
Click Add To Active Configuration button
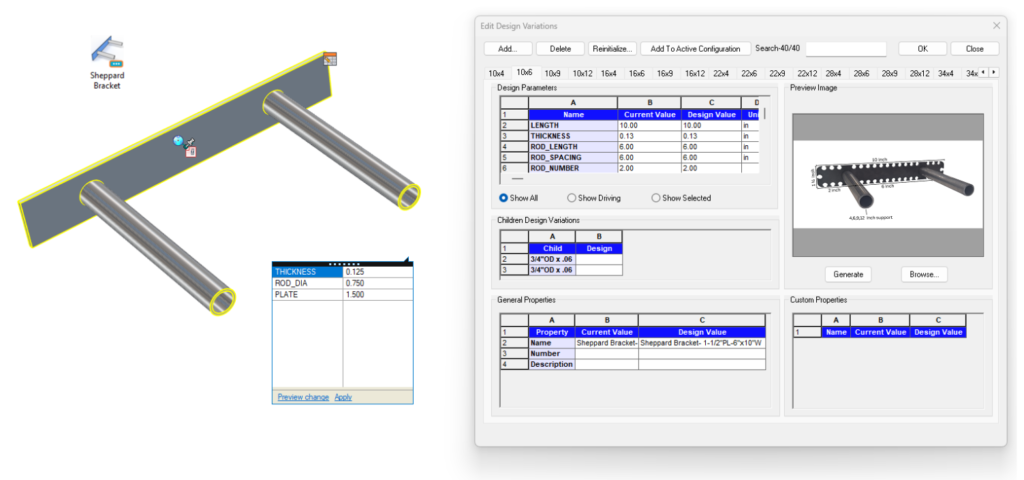(x=695, y=49)
